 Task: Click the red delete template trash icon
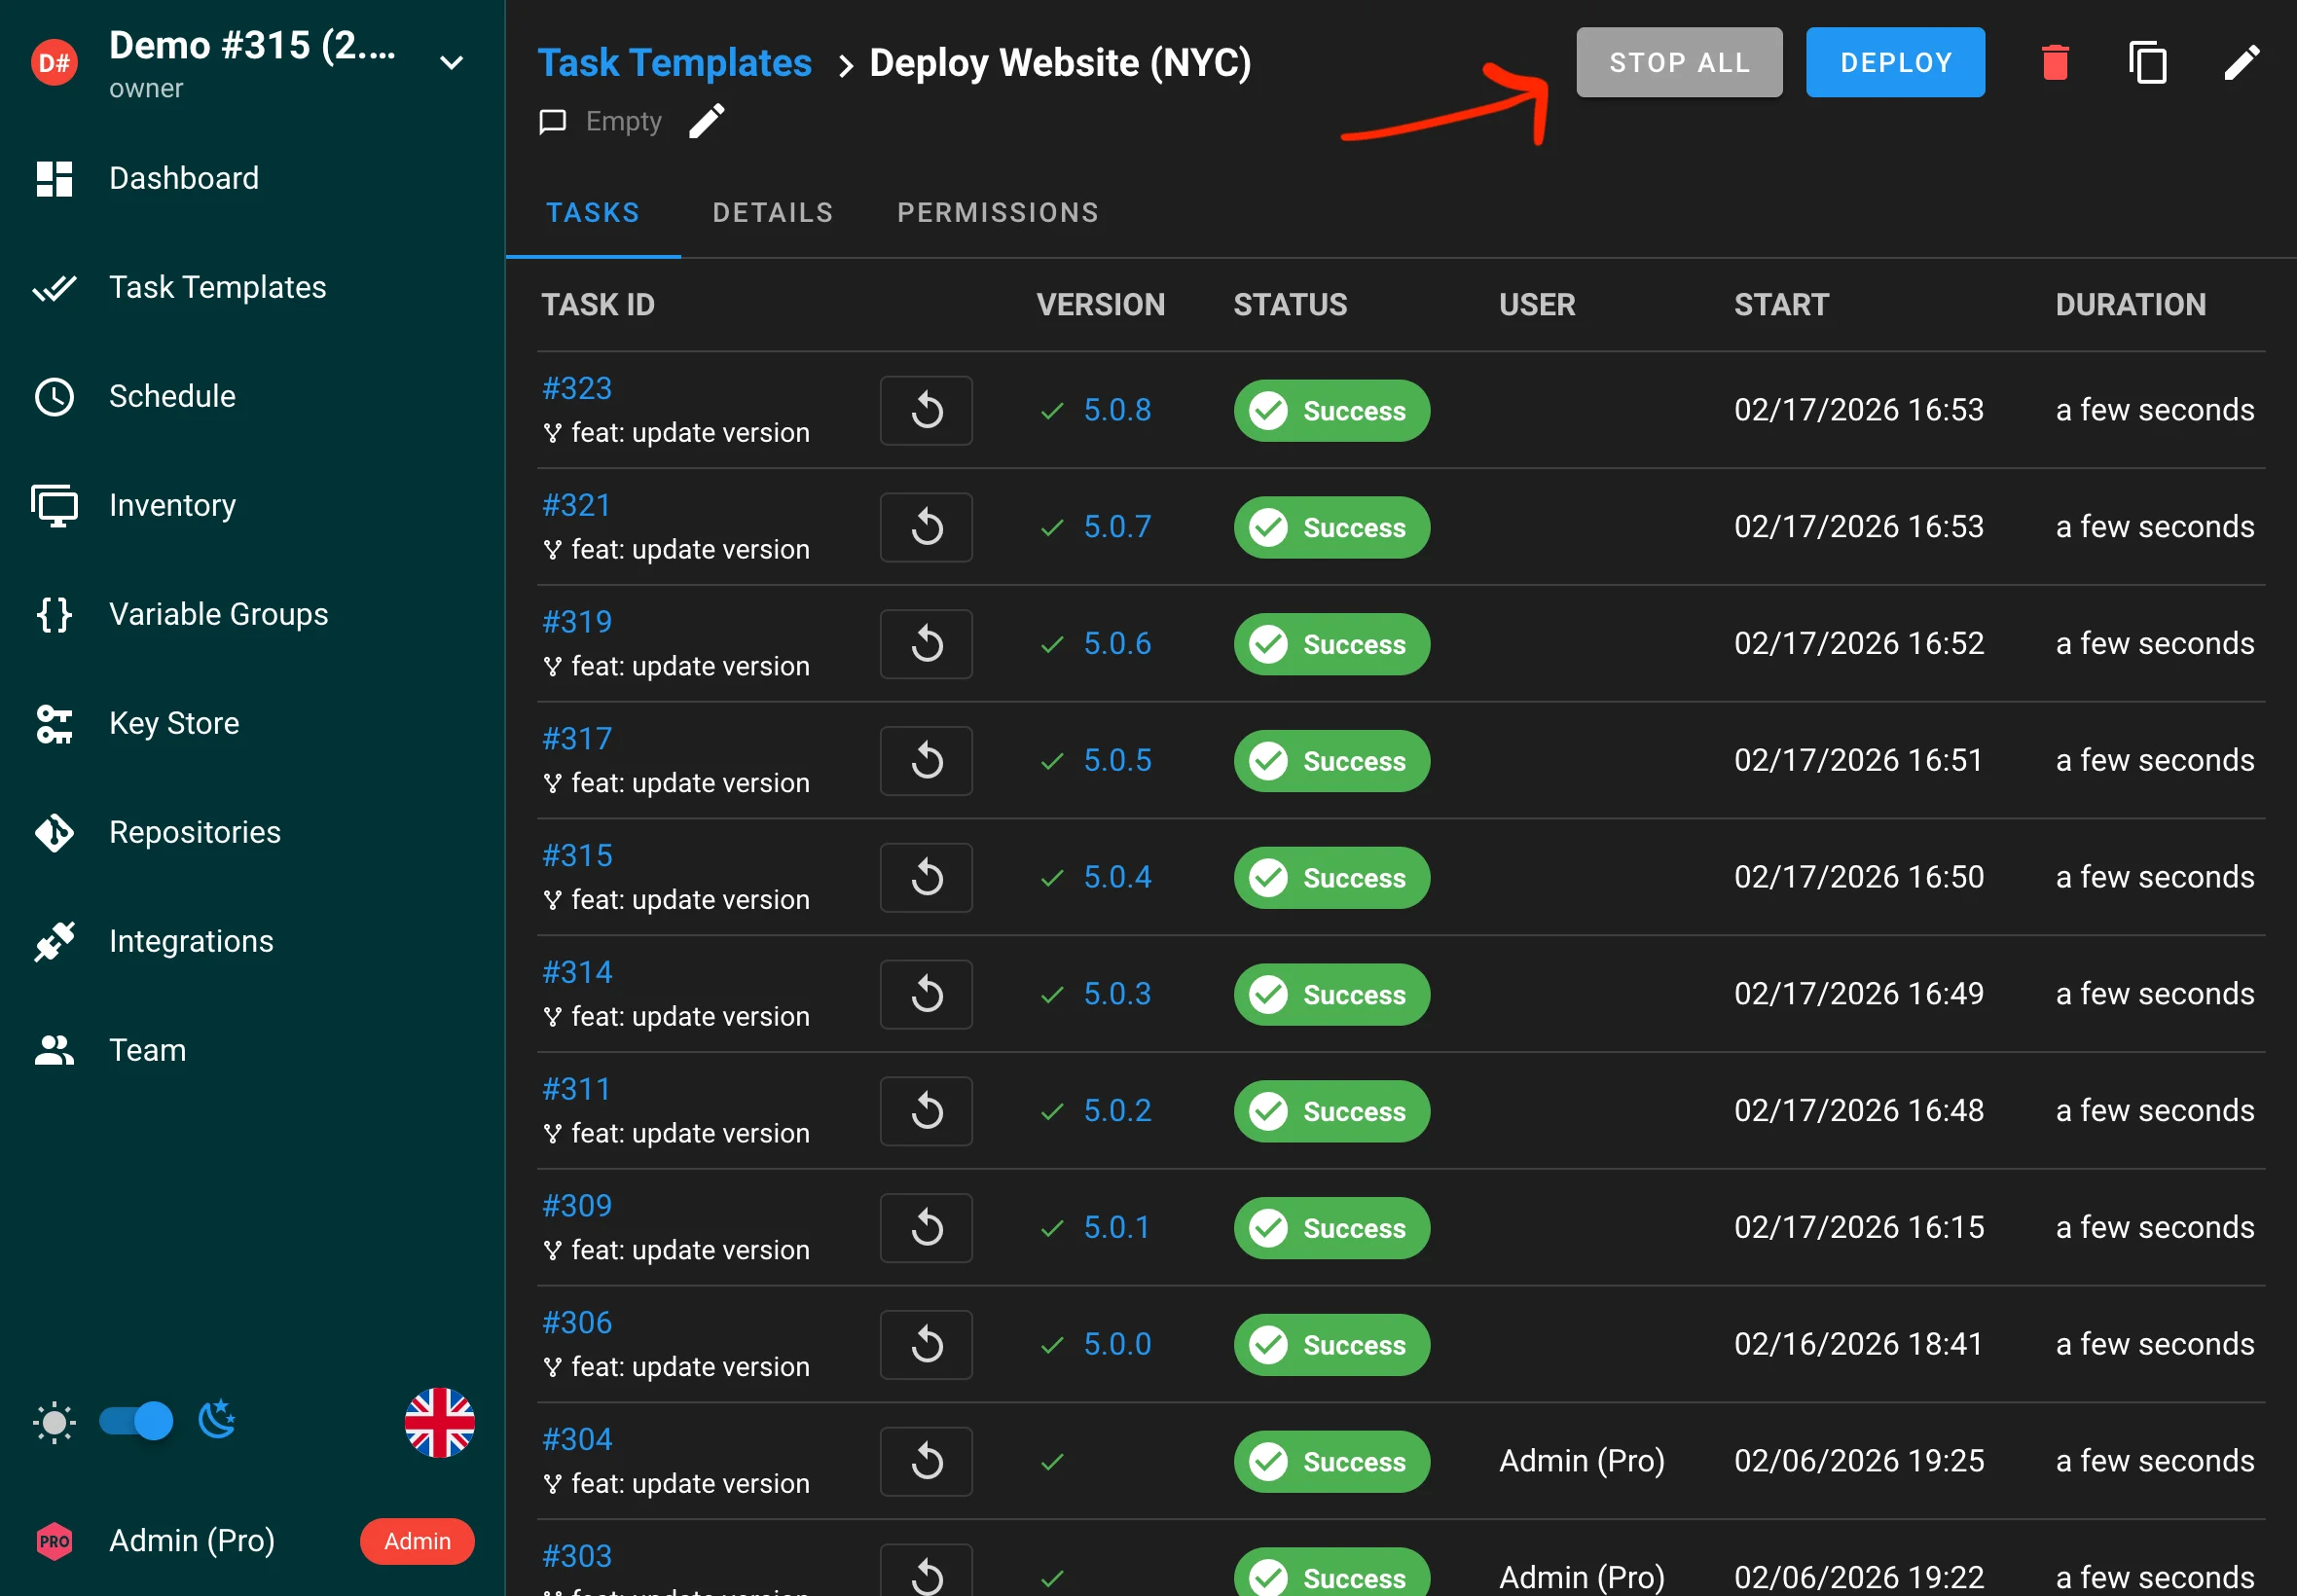click(2054, 63)
